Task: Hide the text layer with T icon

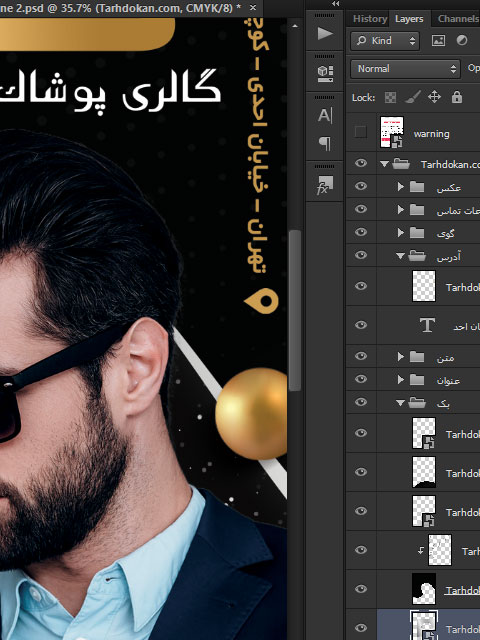Action: pos(361,325)
